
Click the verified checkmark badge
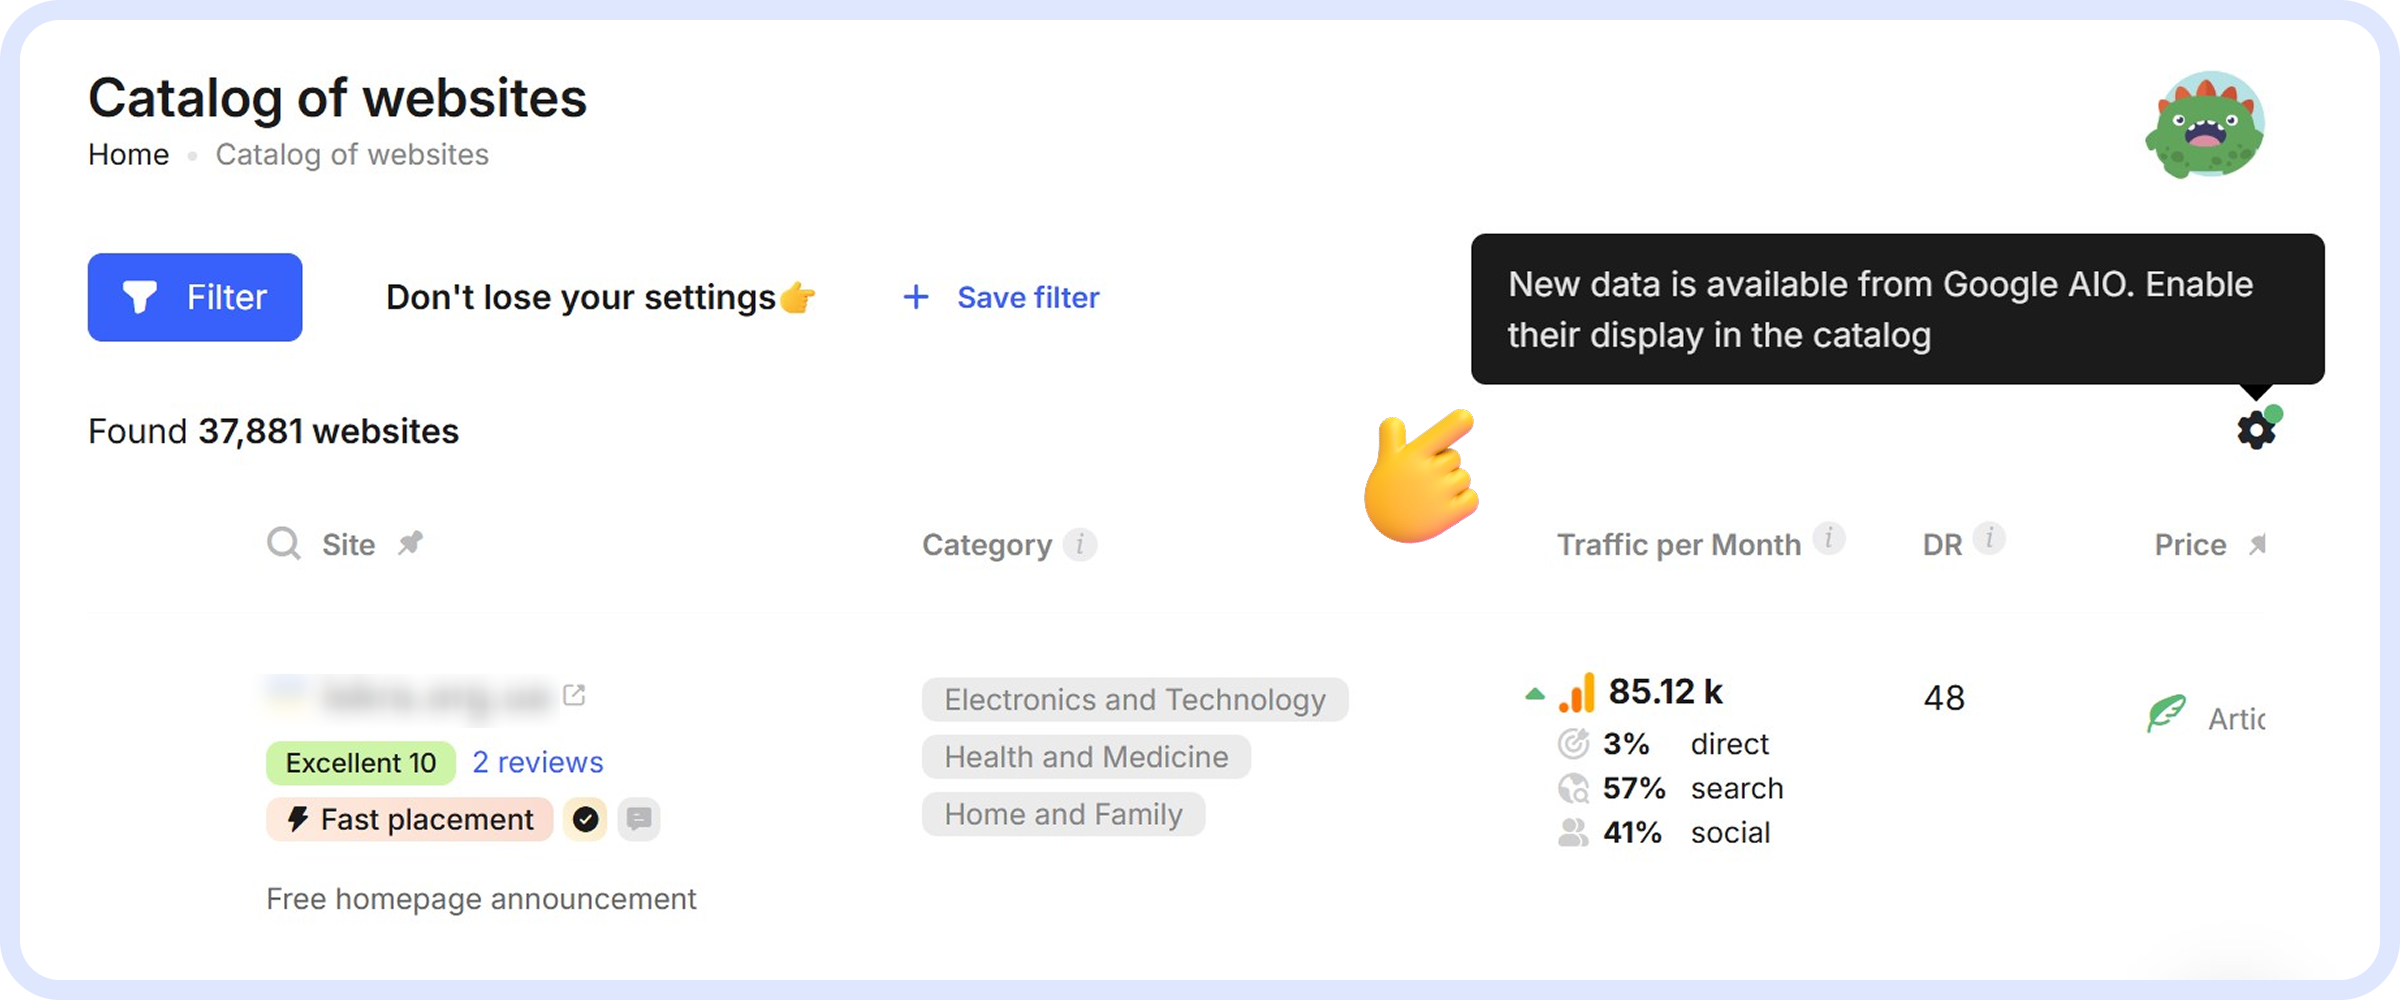(x=585, y=819)
